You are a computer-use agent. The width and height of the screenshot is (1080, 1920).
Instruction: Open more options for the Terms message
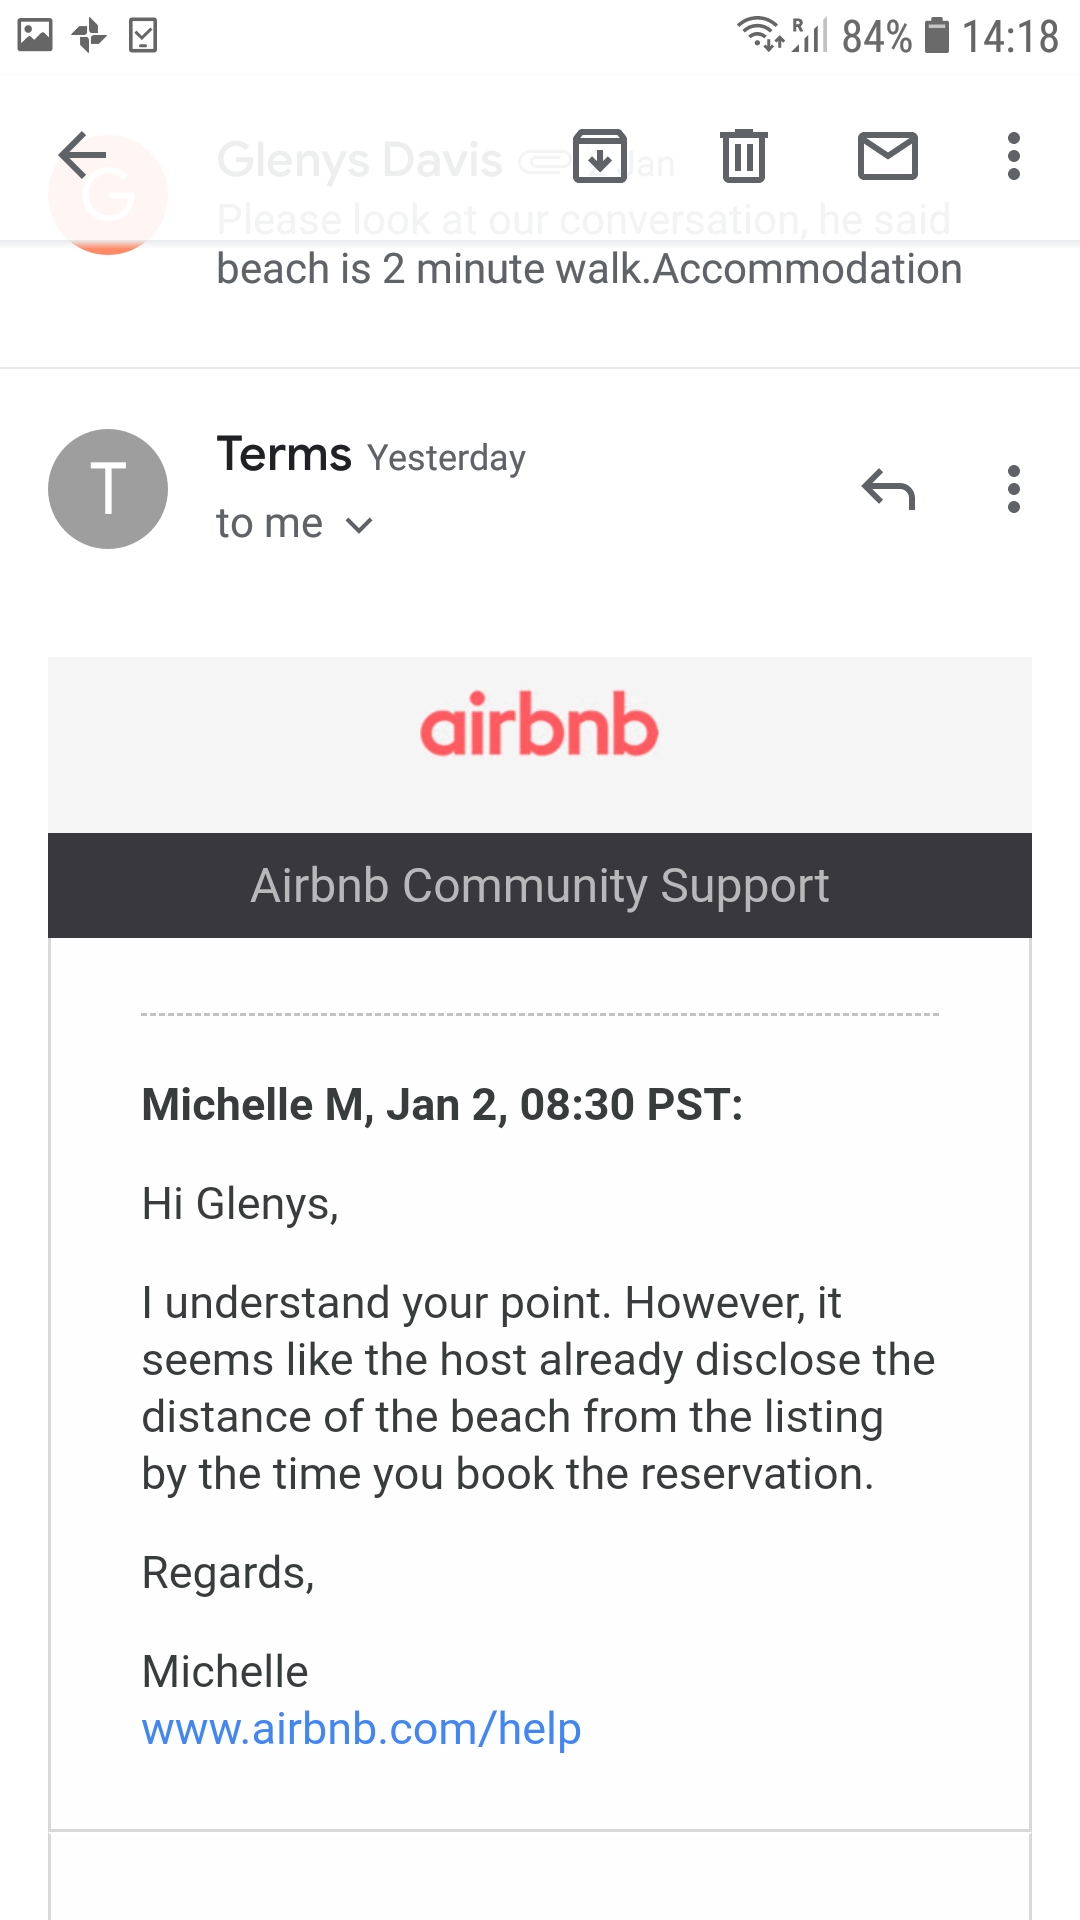click(1014, 489)
